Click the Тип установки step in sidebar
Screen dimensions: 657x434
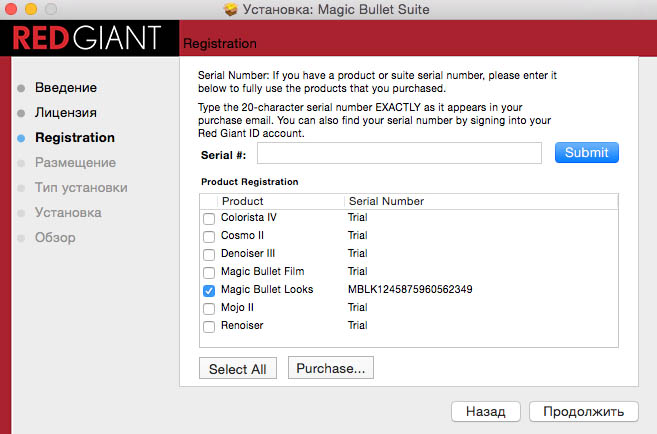(x=81, y=188)
